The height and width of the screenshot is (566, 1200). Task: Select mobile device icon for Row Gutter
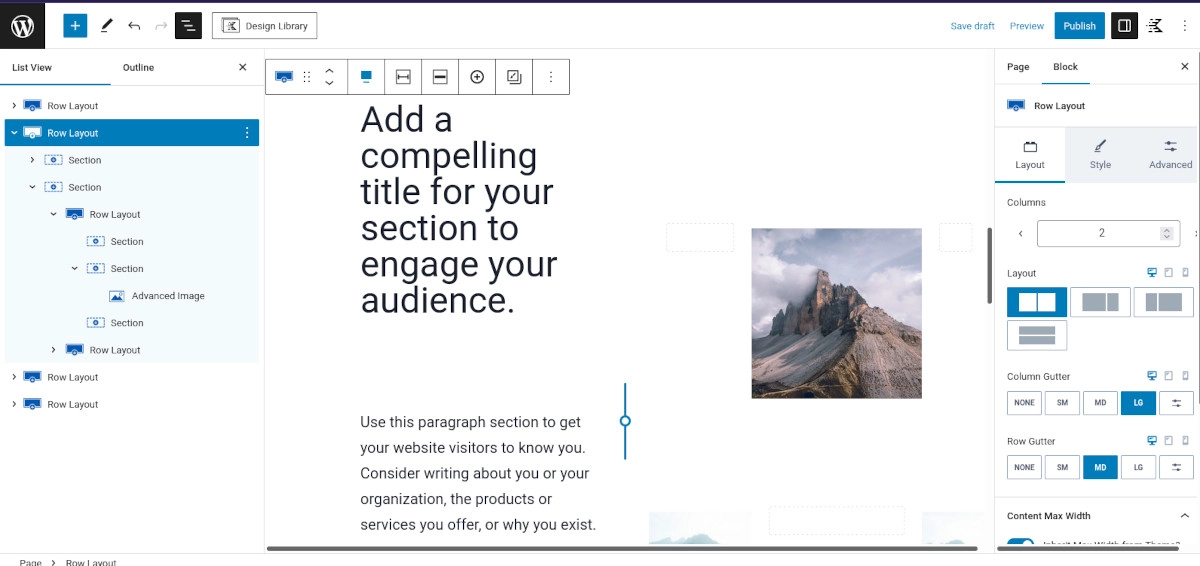[x=1186, y=440]
